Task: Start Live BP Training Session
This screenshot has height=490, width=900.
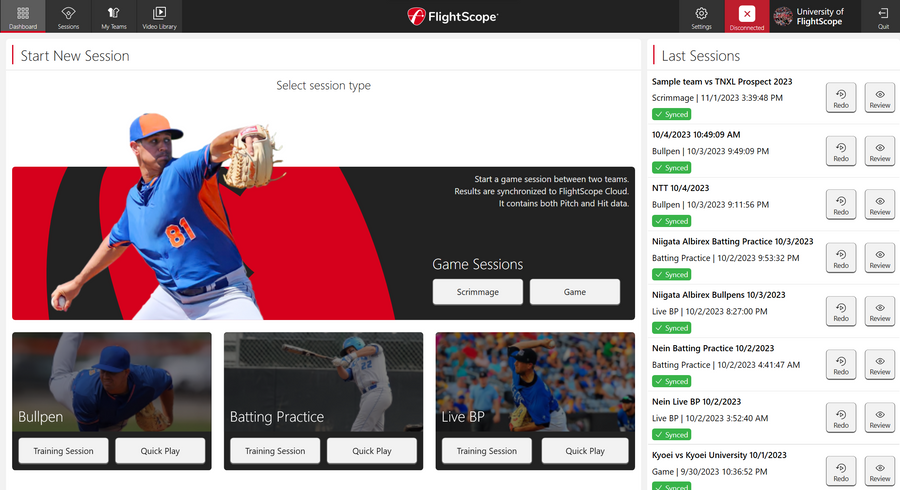Action: 487,451
